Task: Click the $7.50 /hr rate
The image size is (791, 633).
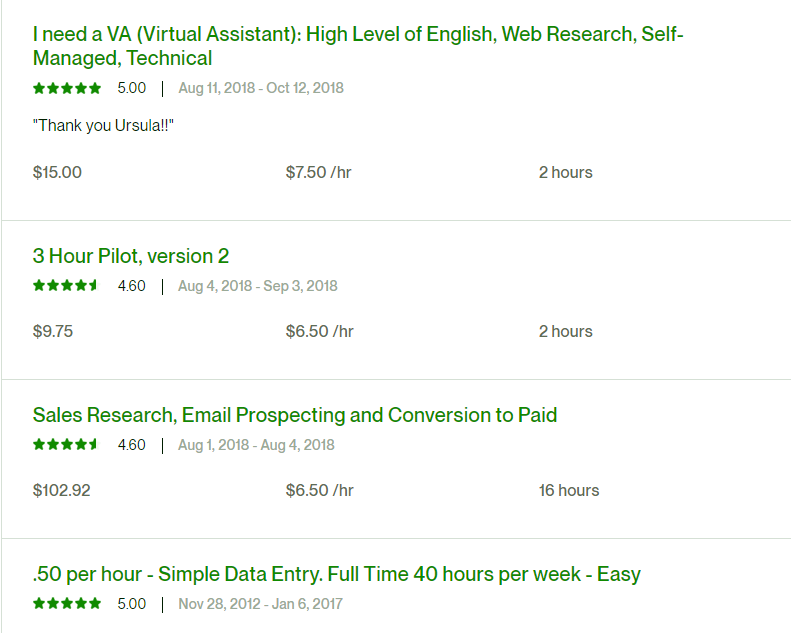Action: click(318, 172)
